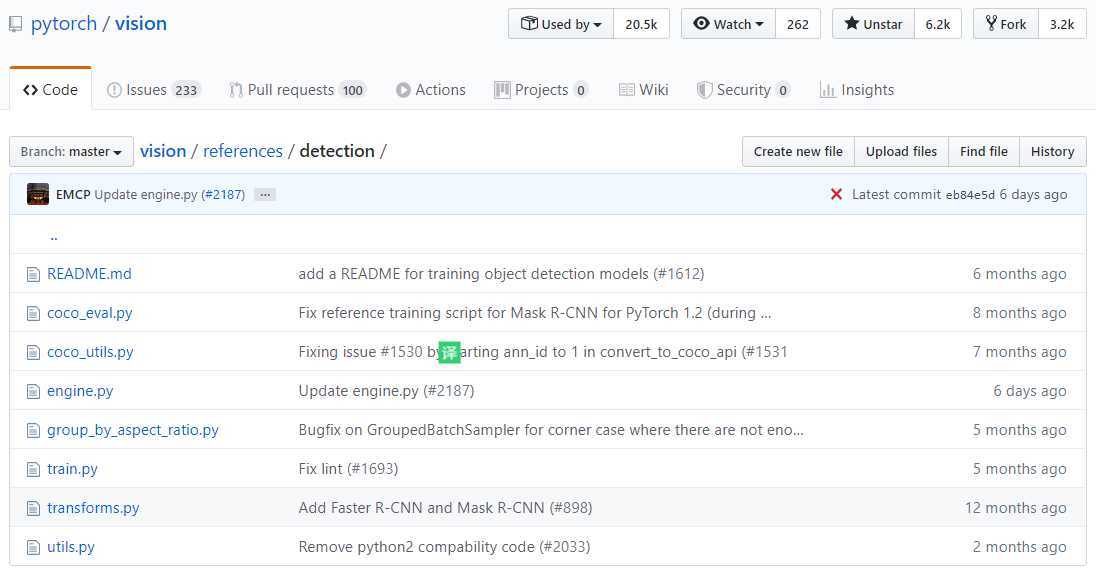Click the file icon next to train.py
Screen dimensions: 1096x575
point(33,470)
